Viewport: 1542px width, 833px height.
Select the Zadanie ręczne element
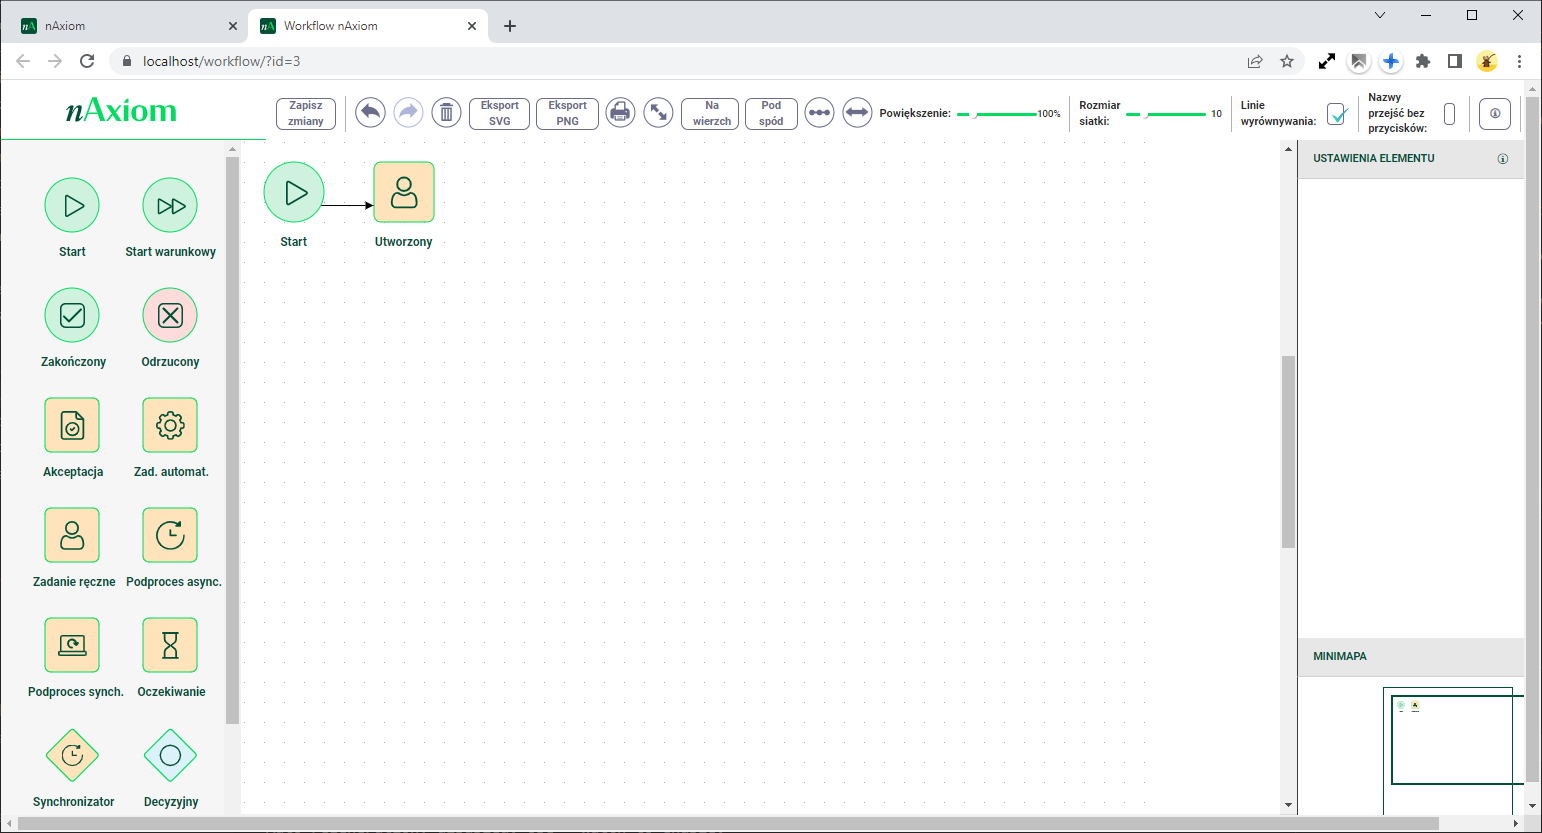(x=72, y=535)
